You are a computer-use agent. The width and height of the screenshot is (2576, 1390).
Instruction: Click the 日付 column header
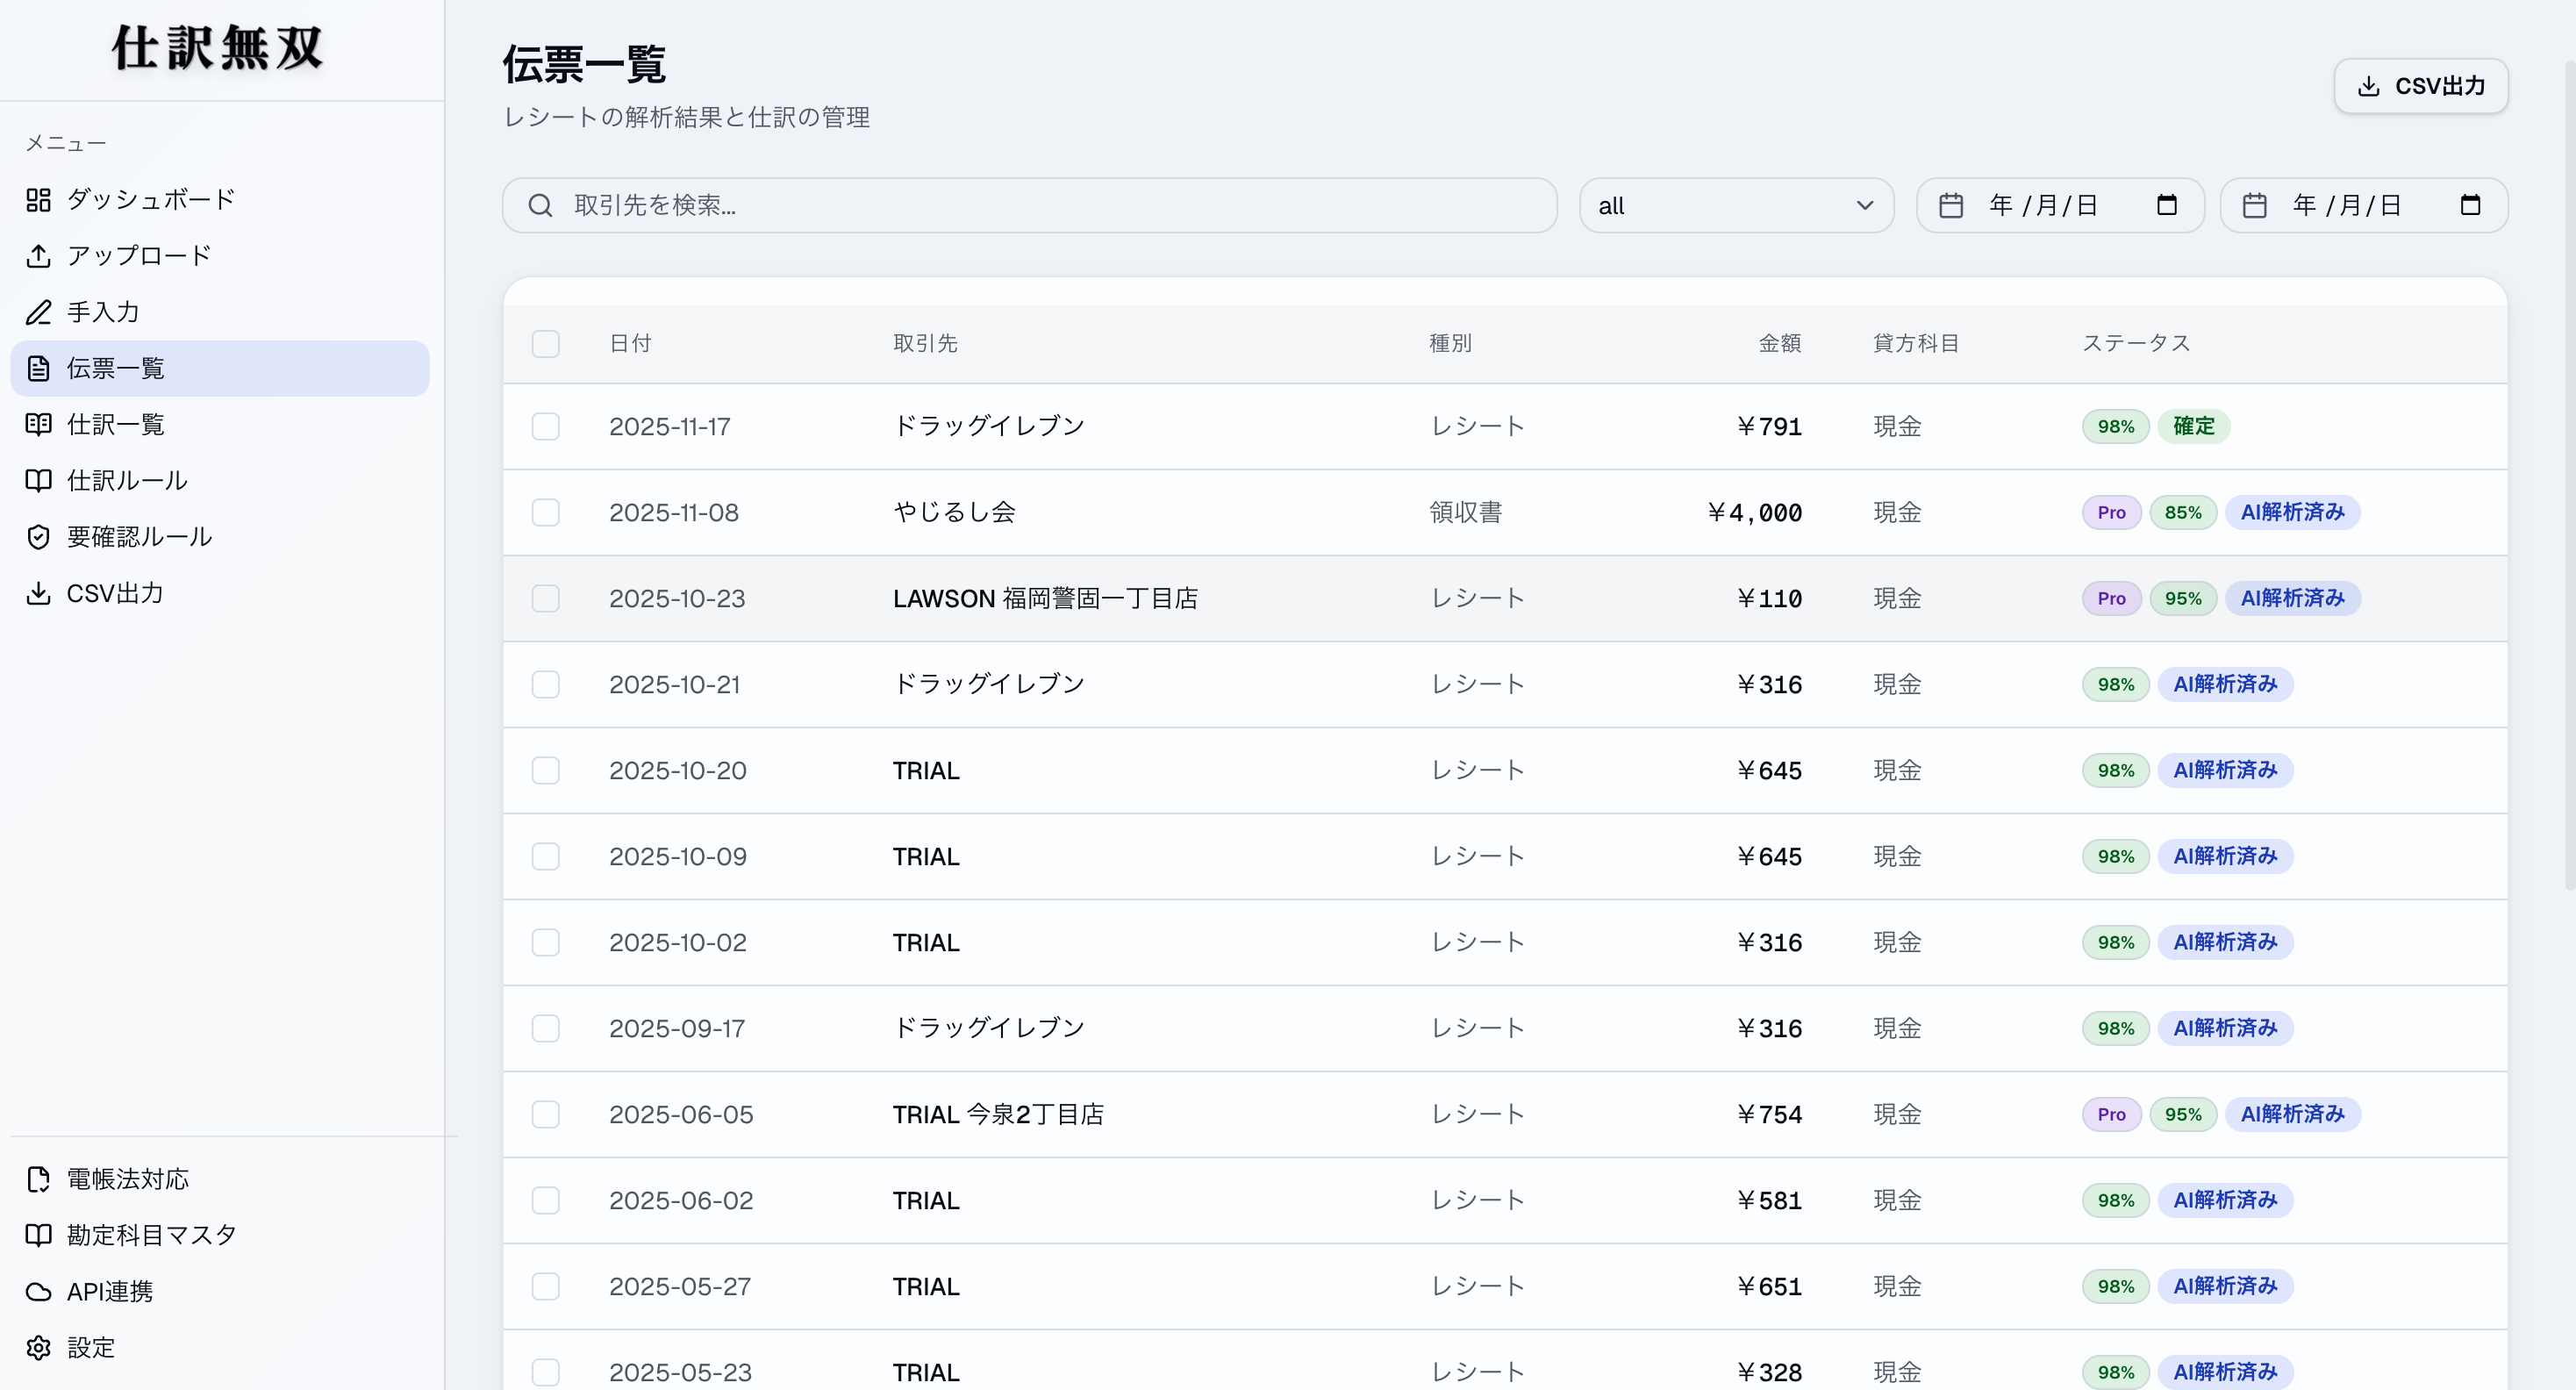coord(630,344)
